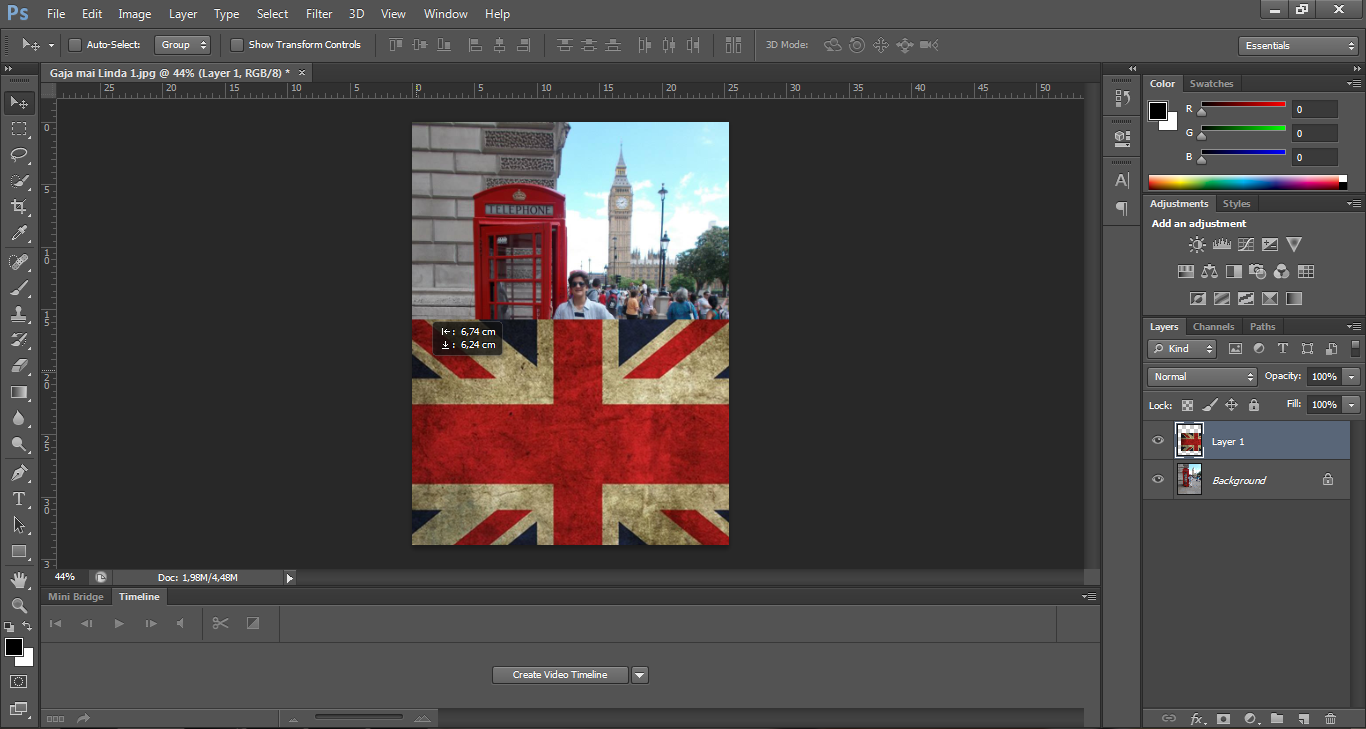Image resolution: width=1366 pixels, height=729 pixels.
Task: Open the Fill slider dropdown arrow
Action: click(1352, 405)
